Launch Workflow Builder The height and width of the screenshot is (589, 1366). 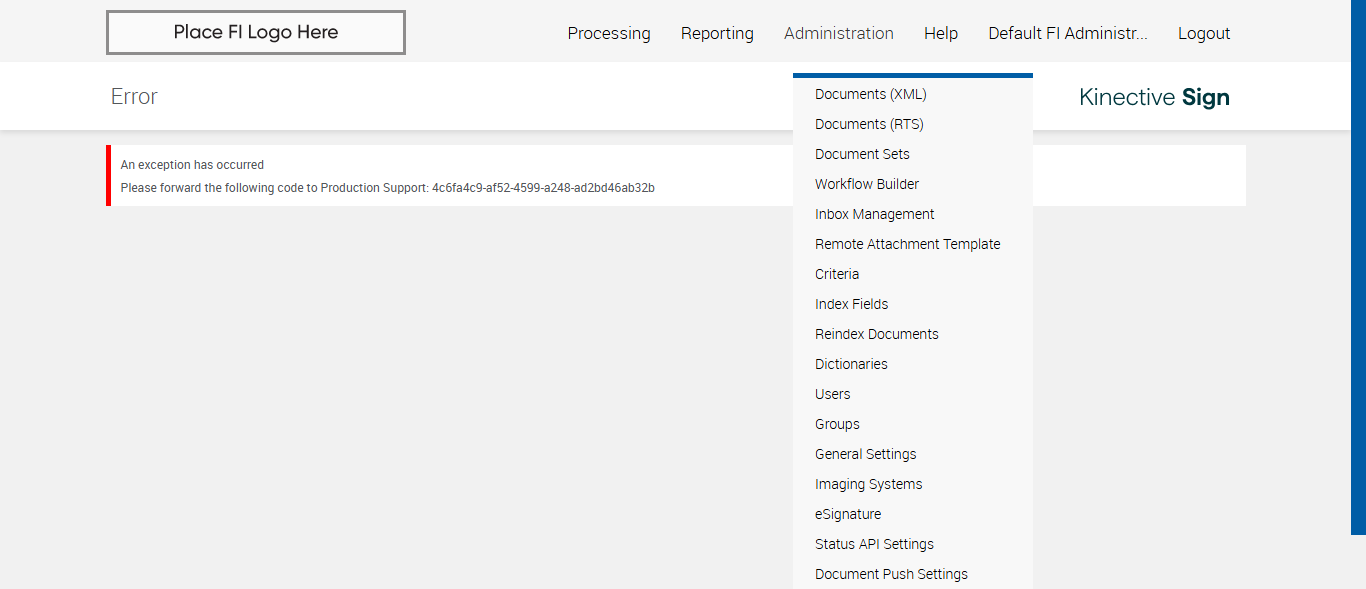(x=866, y=184)
